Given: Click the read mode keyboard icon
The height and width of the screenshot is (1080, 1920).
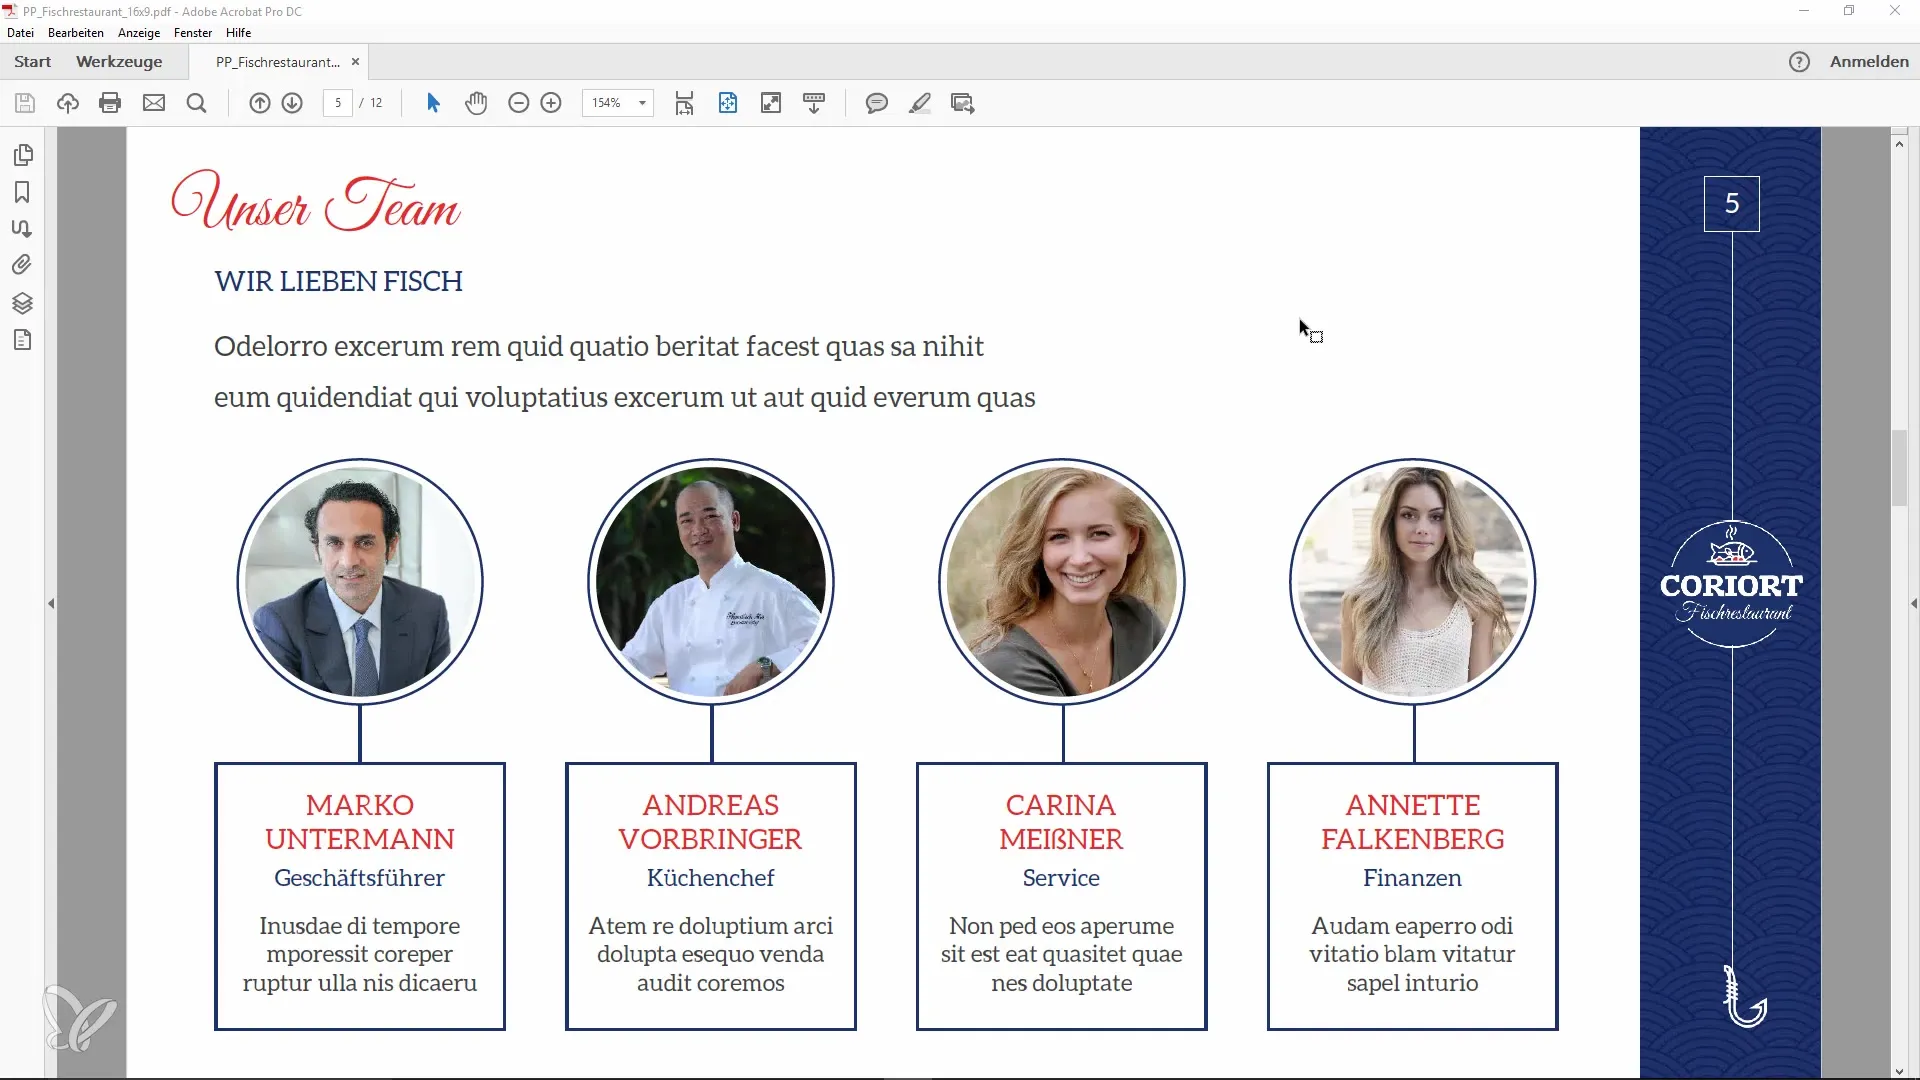Looking at the screenshot, I should (x=814, y=103).
